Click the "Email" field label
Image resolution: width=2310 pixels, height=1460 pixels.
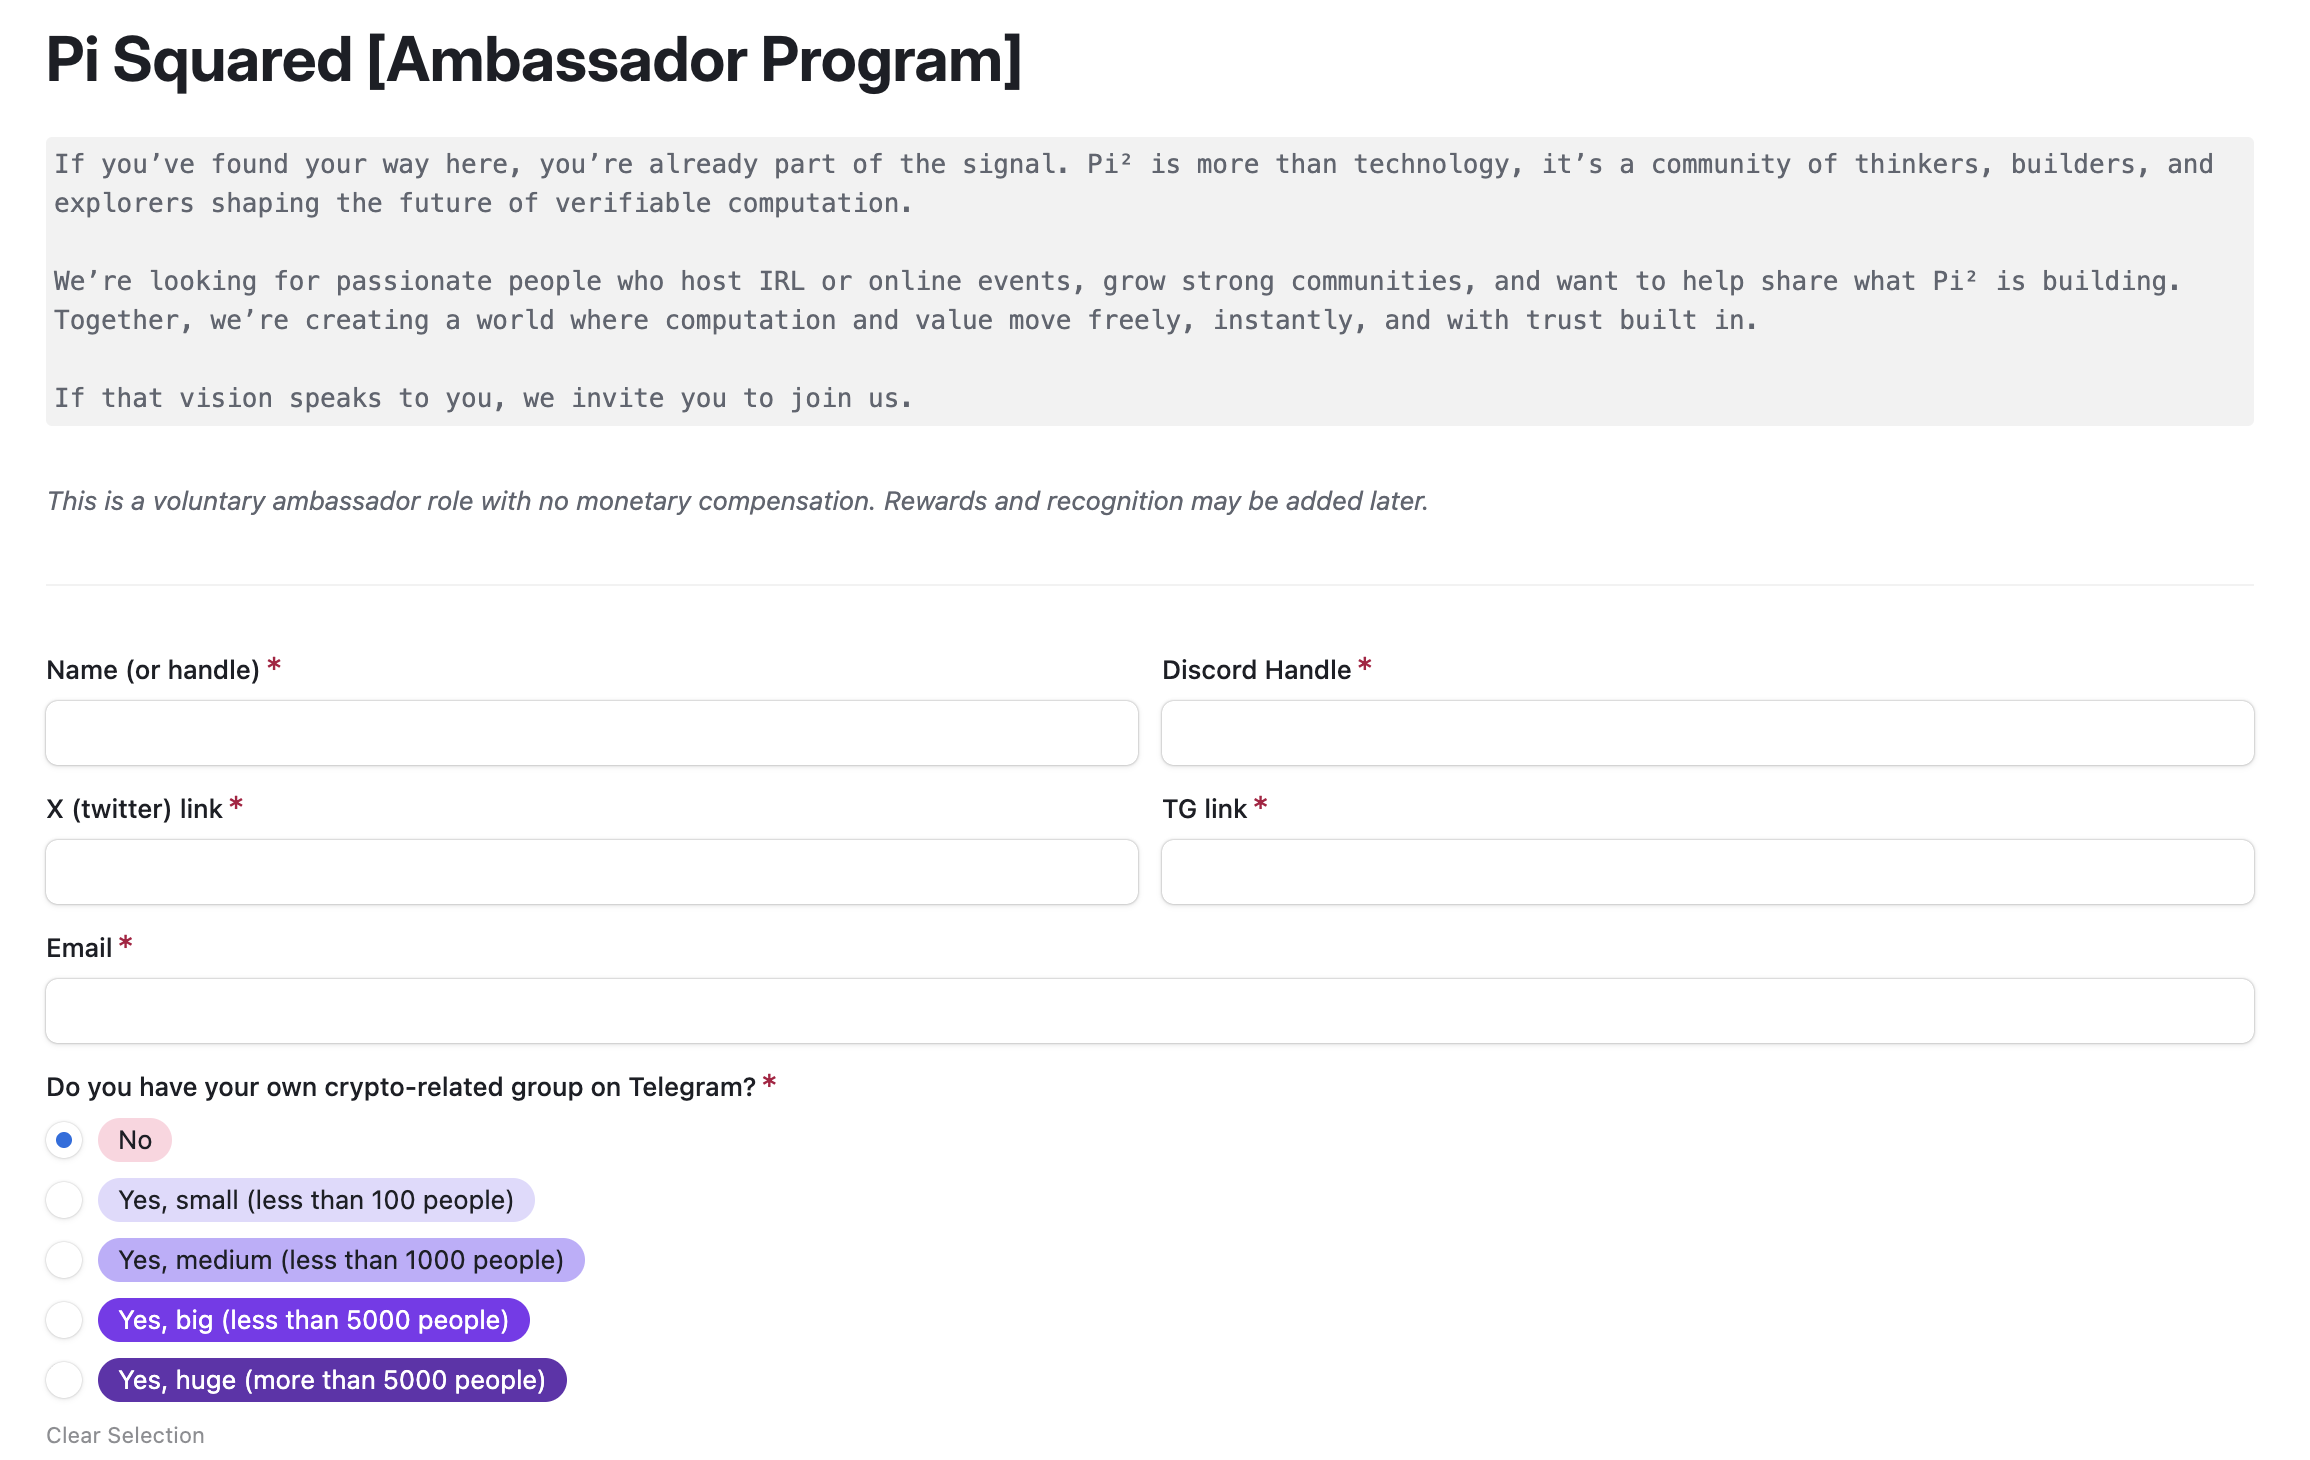[x=79, y=948]
